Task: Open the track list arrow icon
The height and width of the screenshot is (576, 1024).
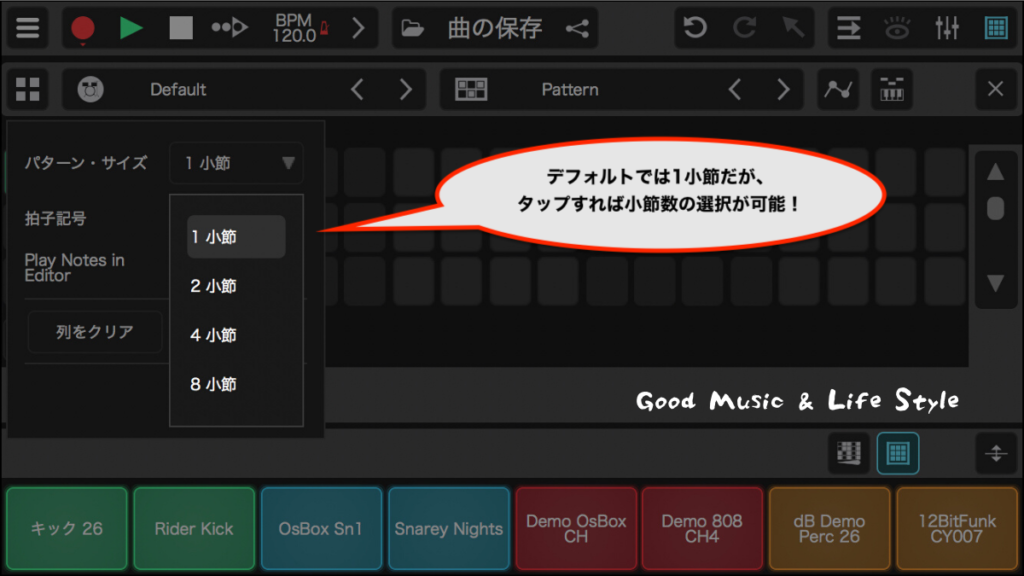Action: pyautogui.click(x=848, y=28)
